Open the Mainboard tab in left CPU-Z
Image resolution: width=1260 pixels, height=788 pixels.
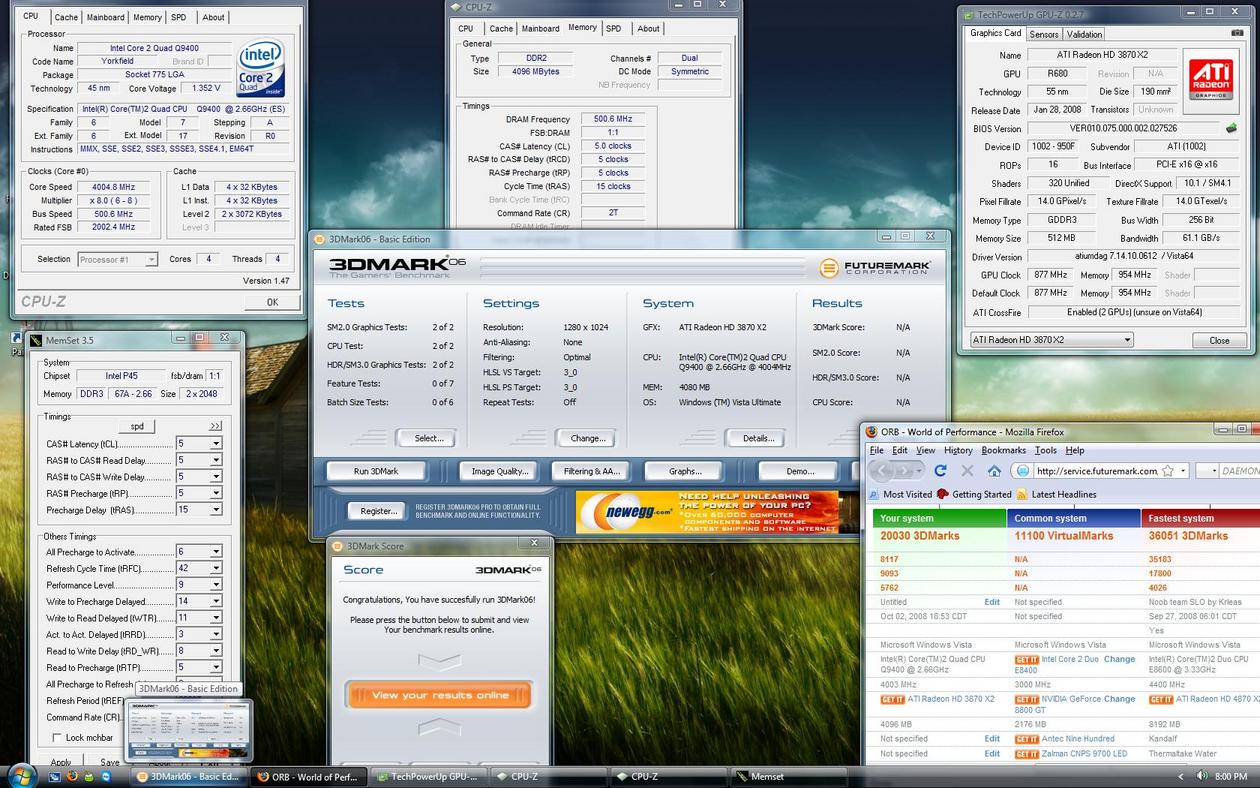point(105,17)
